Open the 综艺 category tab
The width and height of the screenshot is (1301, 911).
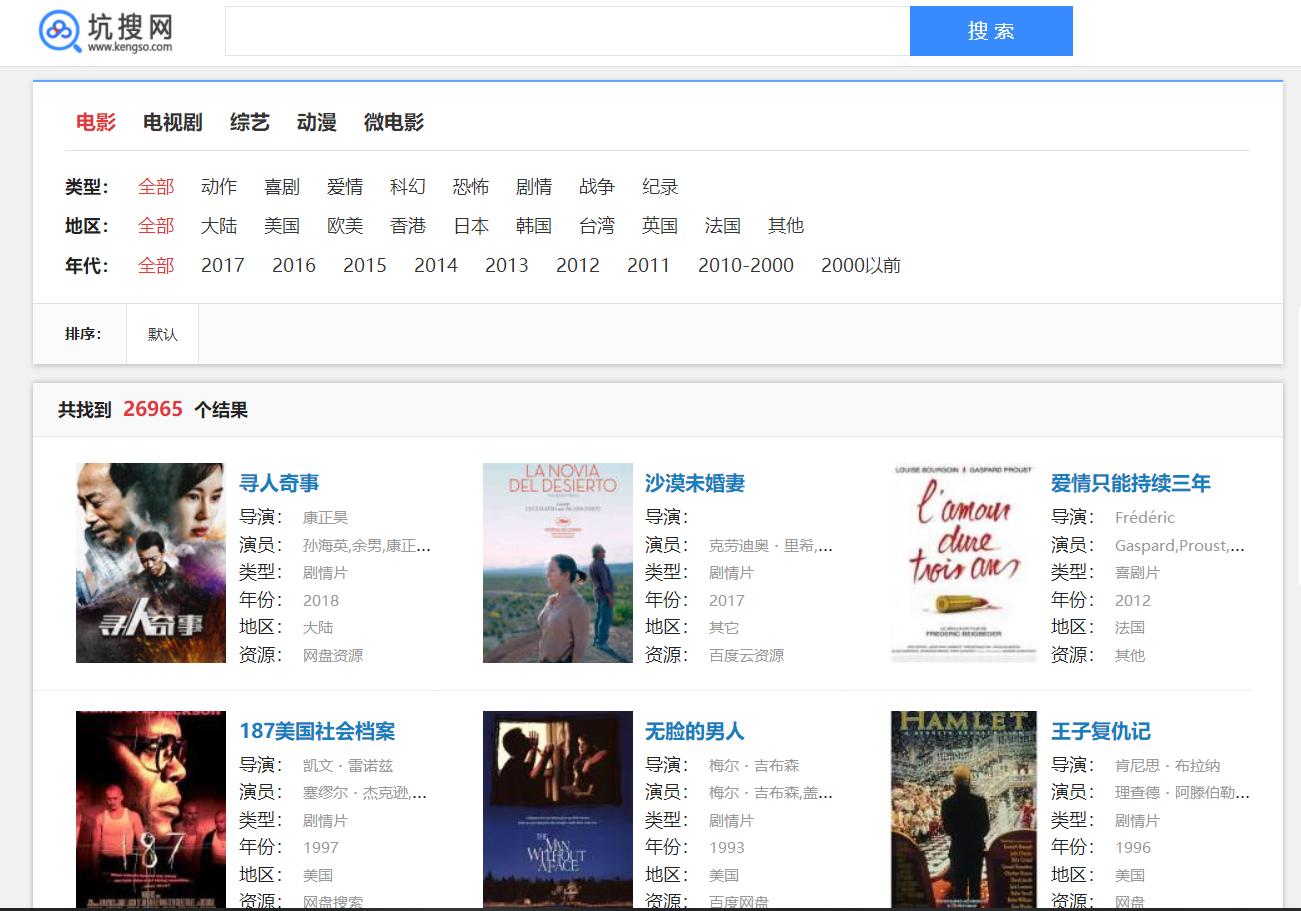247,122
